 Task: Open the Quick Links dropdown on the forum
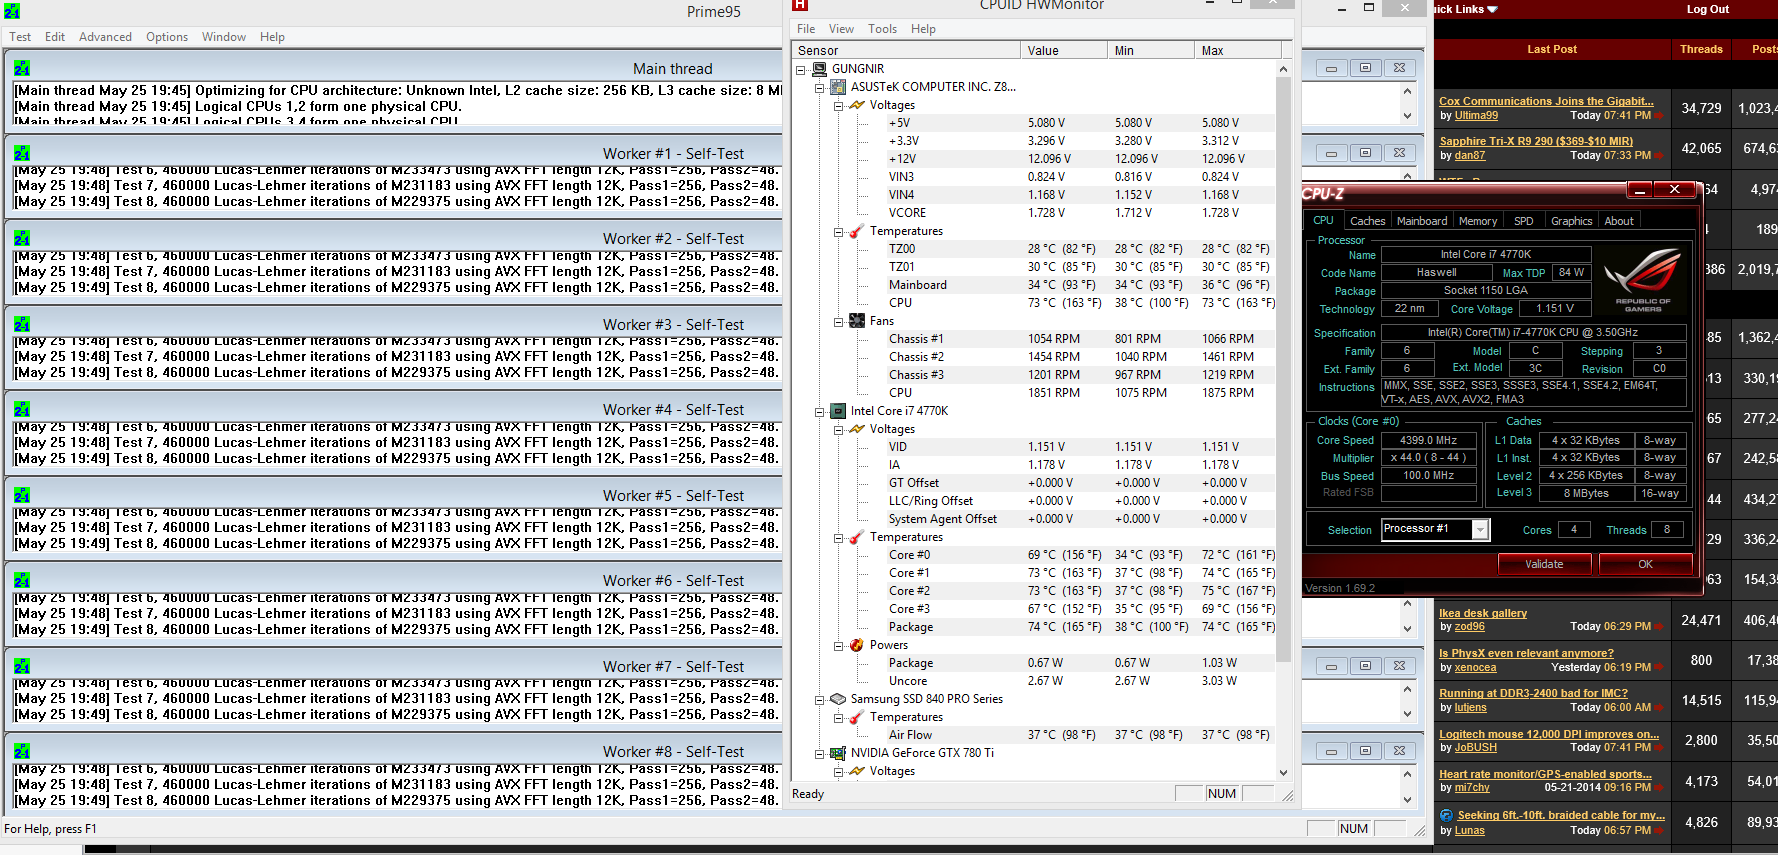[x=1465, y=9]
